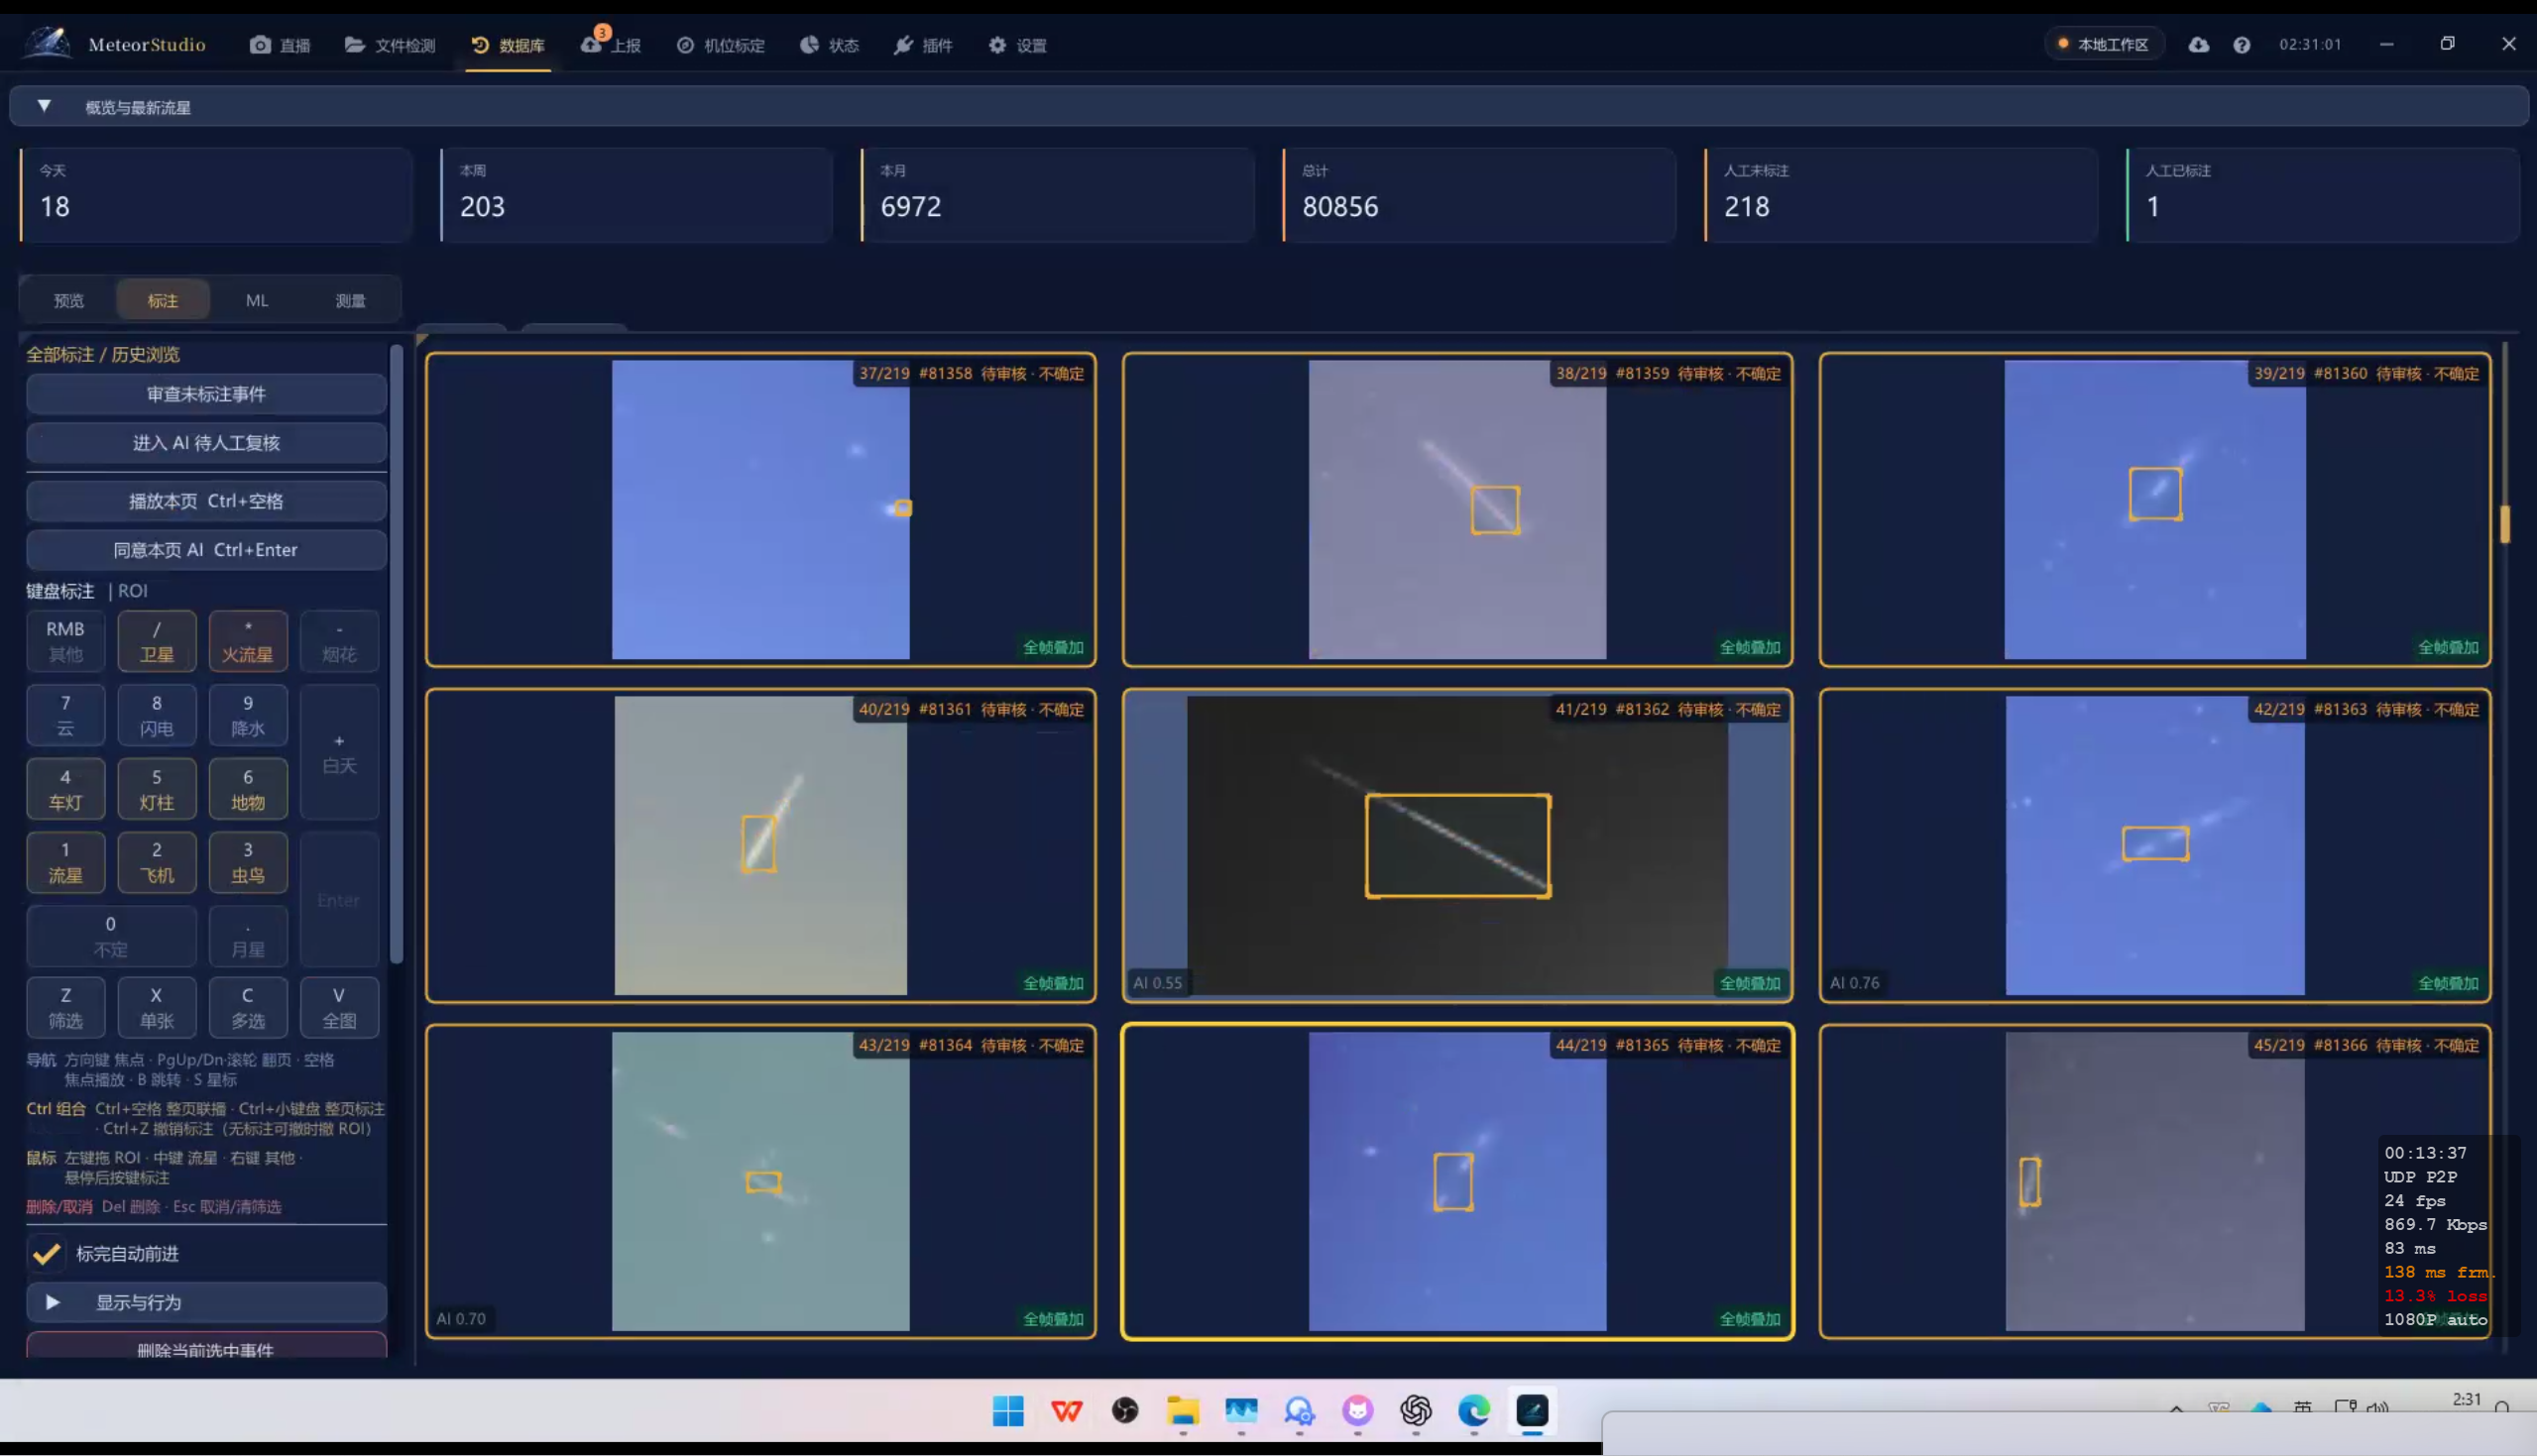Toggle the 标完自动前进 checkbox
This screenshot has width=2537, height=1456.
click(x=46, y=1253)
